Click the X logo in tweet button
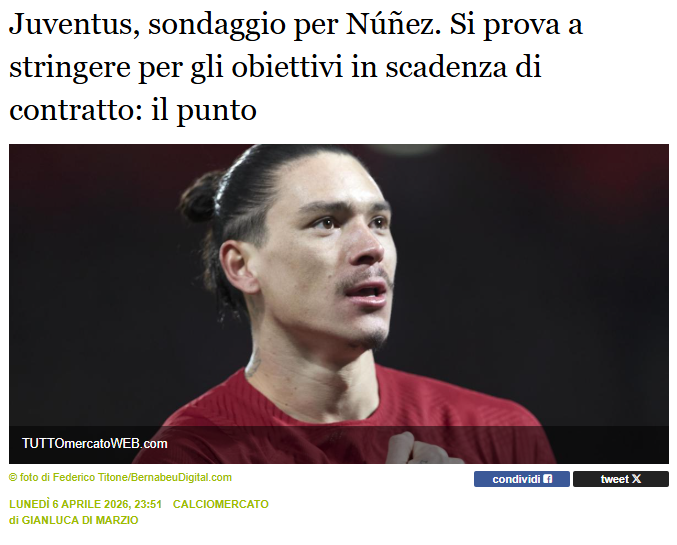The height and width of the screenshot is (545, 677). pos(636,479)
